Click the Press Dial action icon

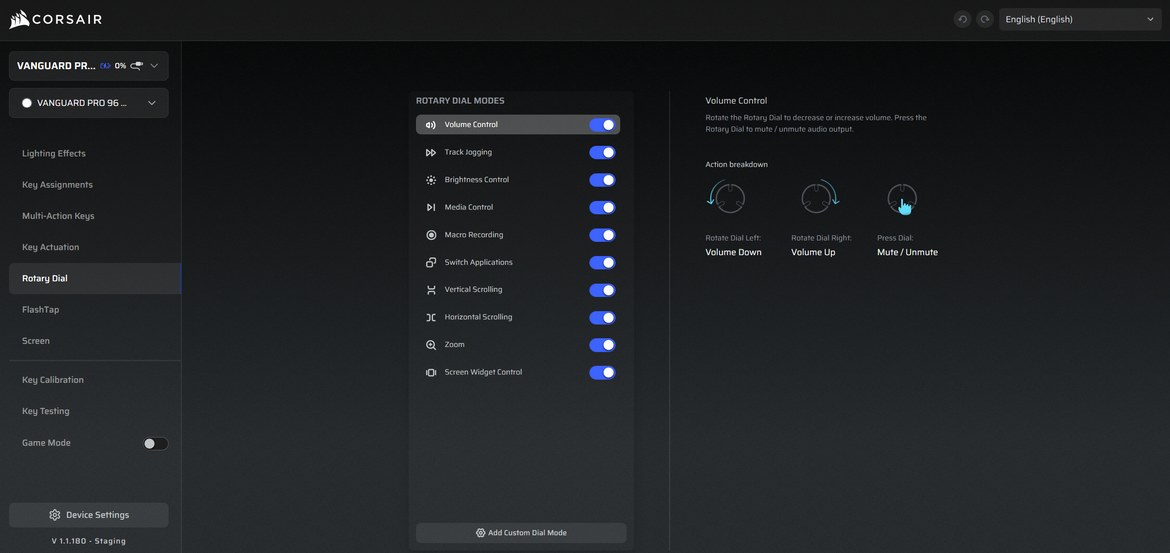click(902, 199)
